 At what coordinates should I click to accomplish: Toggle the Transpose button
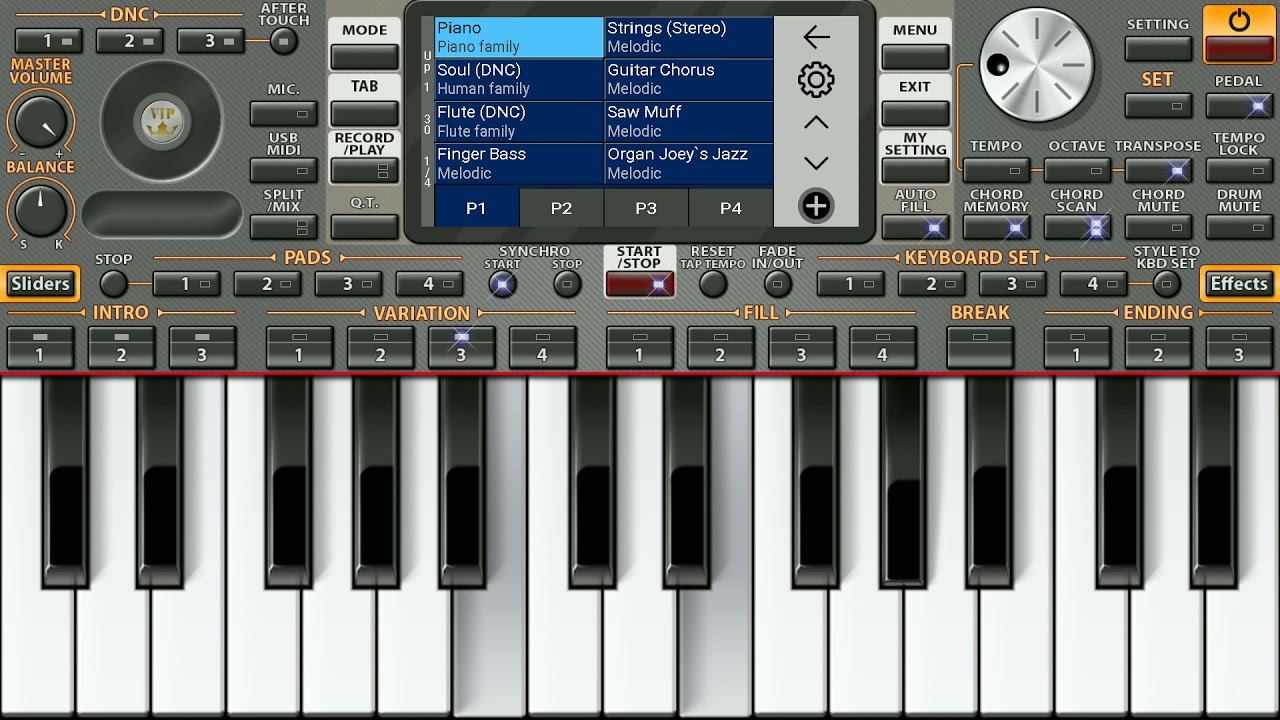pos(1158,171)
